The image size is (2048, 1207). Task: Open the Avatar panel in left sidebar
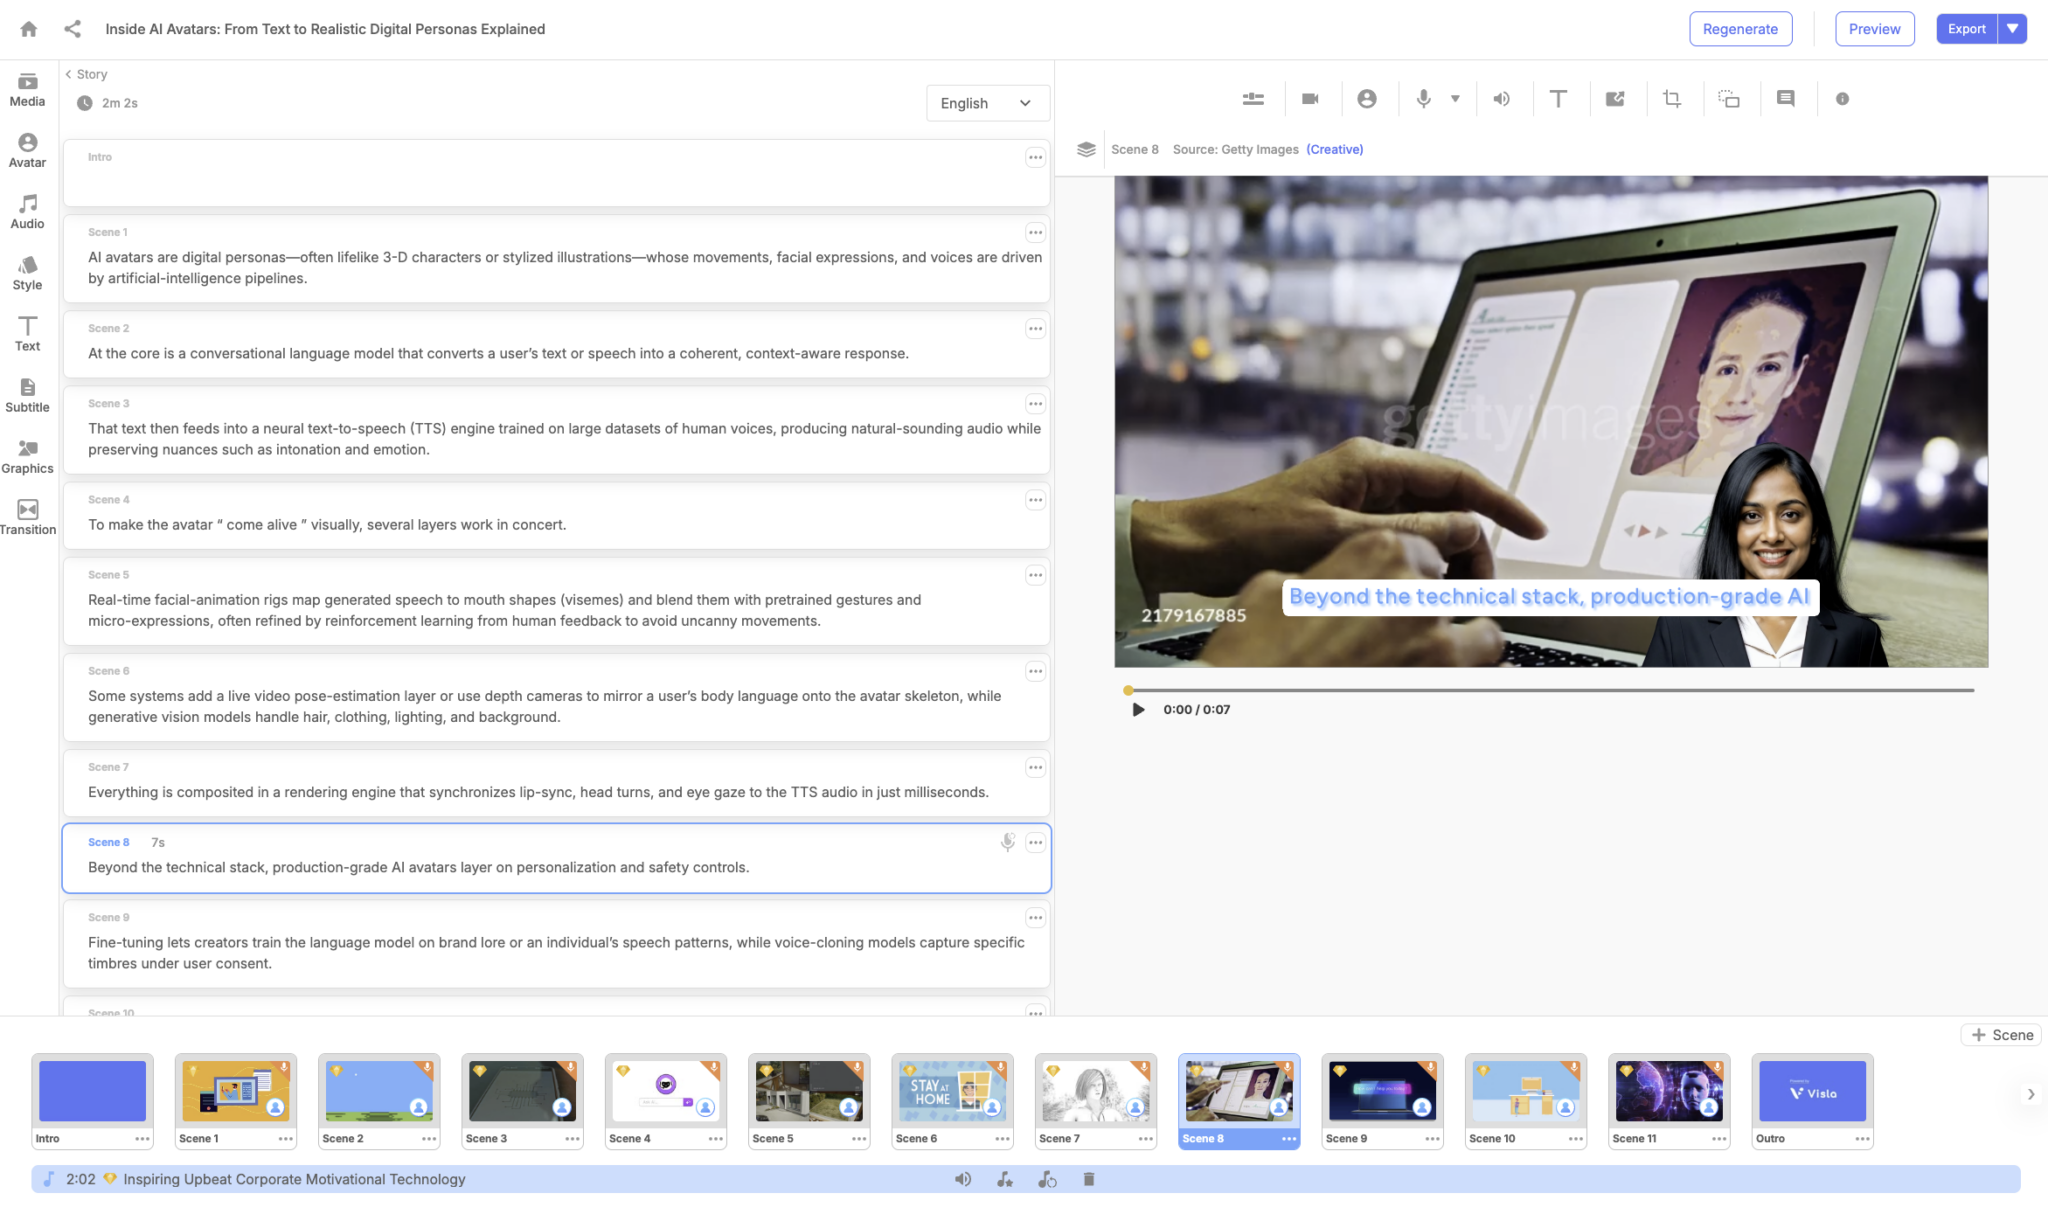[27, 150]
